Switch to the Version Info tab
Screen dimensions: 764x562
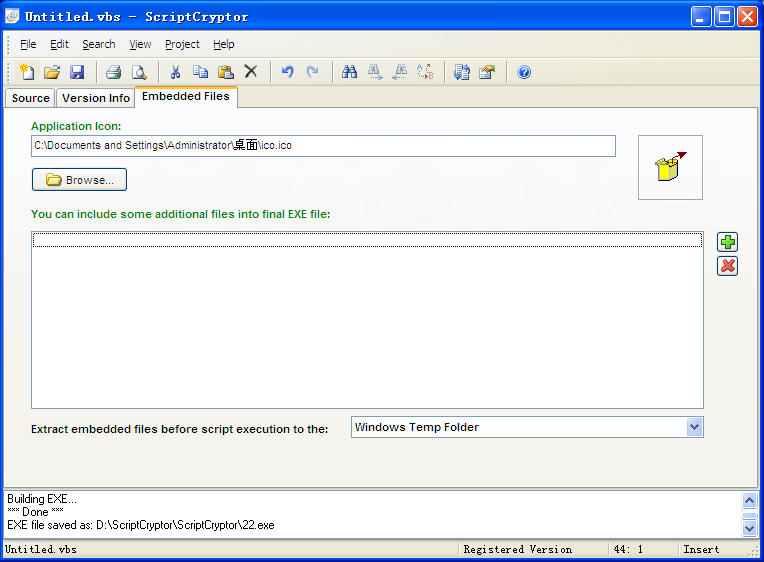[96, 98]
